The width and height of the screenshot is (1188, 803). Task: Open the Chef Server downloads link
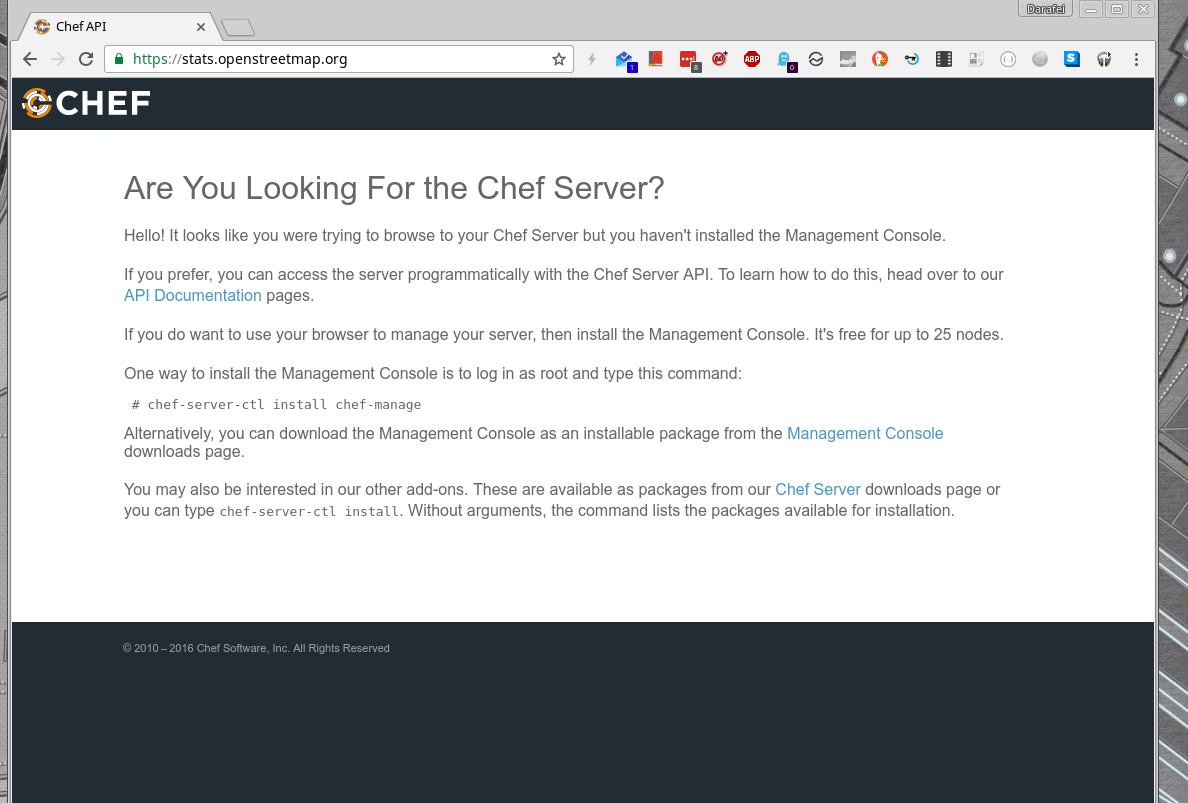click(818, 489)
